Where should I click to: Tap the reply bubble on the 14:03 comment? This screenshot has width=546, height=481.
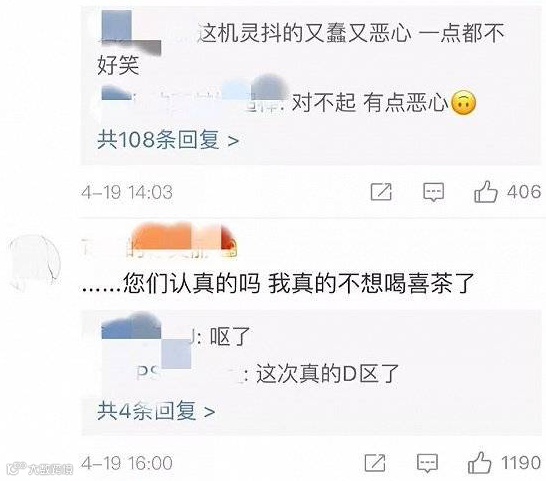tap(433, 192)
